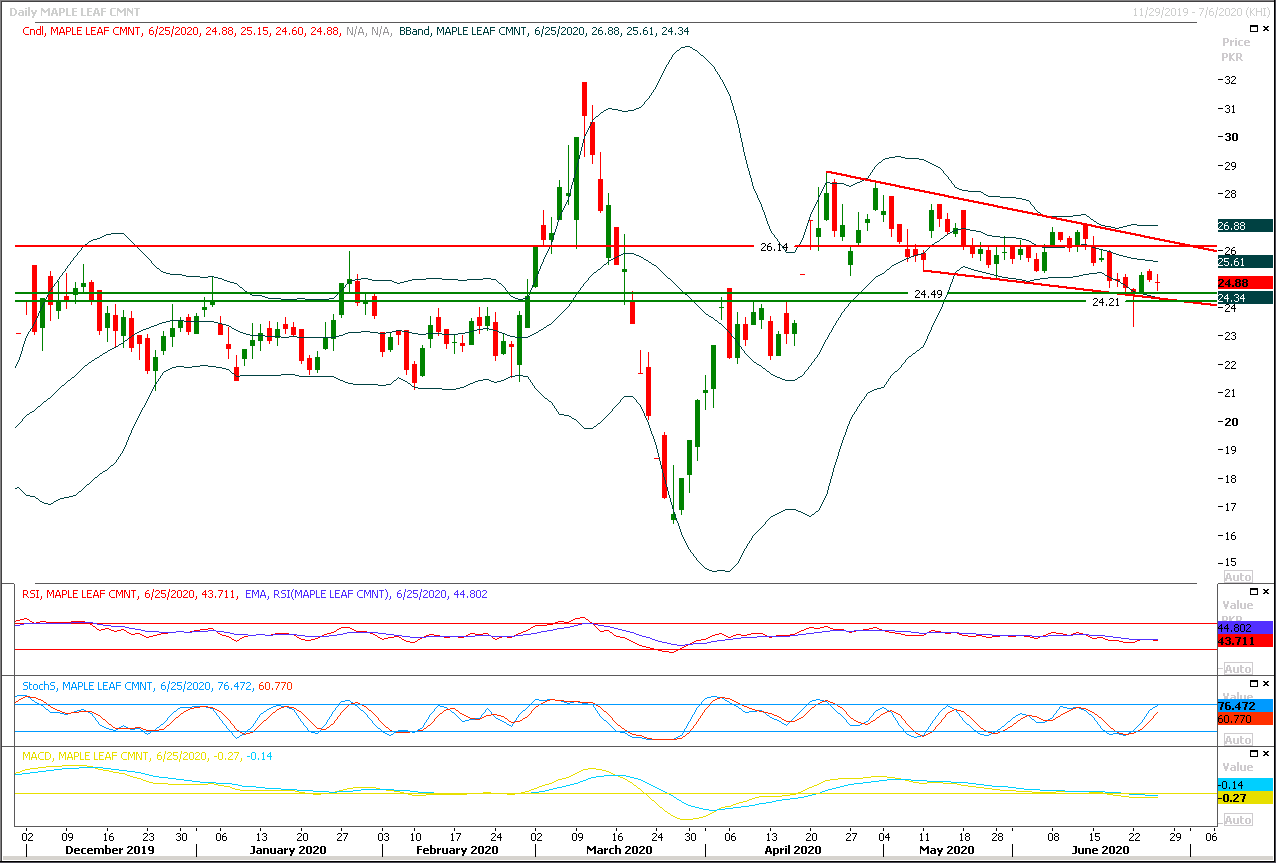This screenshot has width=1276, height=863.
Task: Select the BBand MAPLE LEAF CMNT legend
Action: (x=543, y=31)
